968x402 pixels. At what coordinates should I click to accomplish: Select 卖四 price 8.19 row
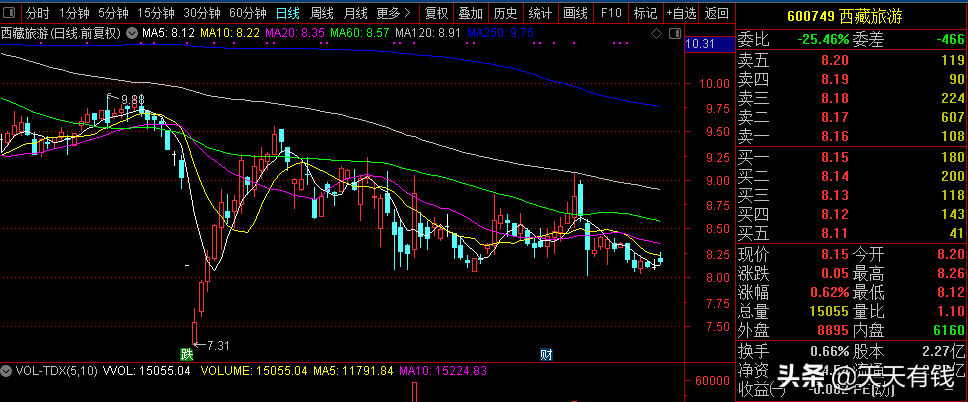point(851,79)
